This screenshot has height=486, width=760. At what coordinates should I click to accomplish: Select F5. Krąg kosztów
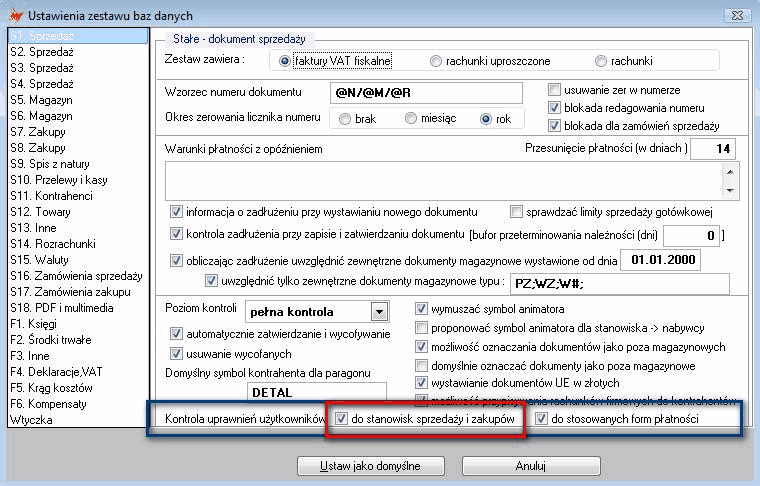point(79,388)
